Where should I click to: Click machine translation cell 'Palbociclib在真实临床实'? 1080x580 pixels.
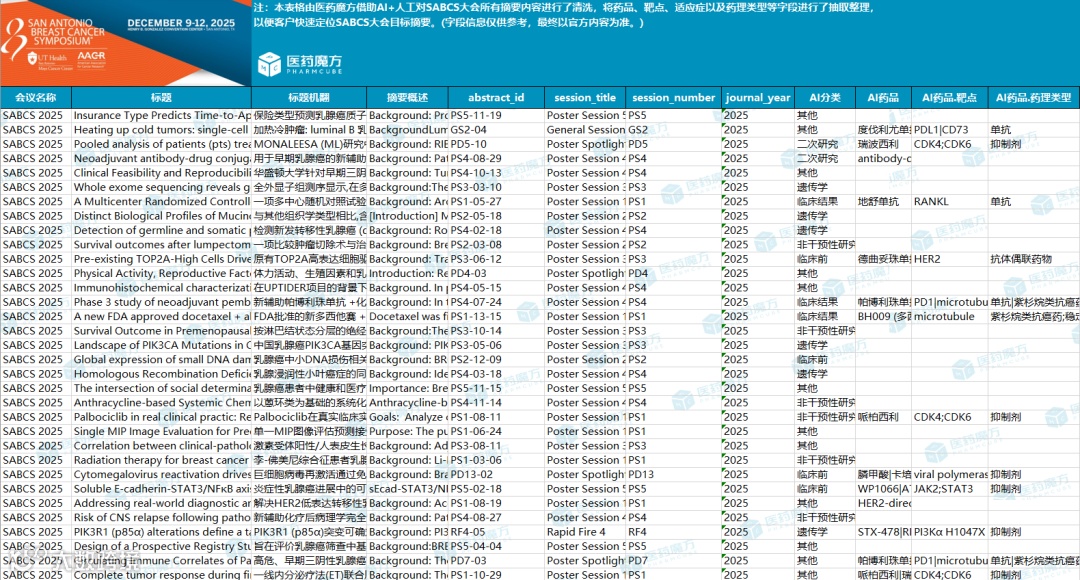pyautogui.click(x=309, y=417)
